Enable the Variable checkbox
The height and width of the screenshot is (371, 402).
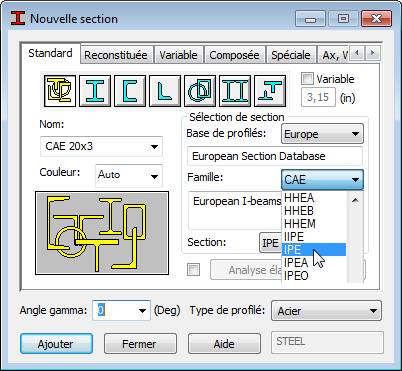click(x=307, y=79)
